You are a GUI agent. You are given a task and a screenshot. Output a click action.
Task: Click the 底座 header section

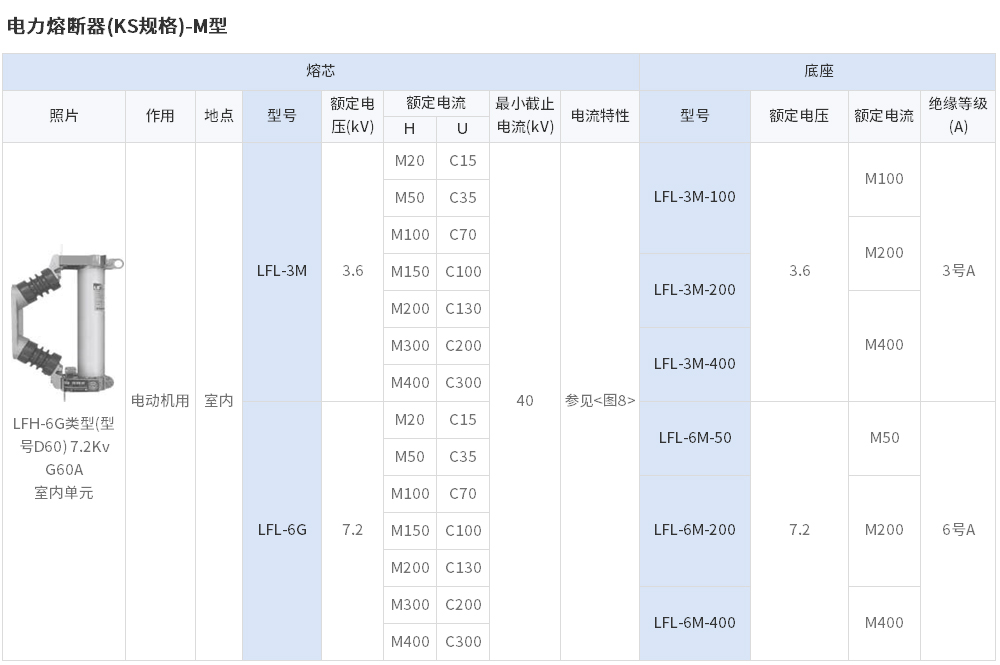[x=818, y=71]
